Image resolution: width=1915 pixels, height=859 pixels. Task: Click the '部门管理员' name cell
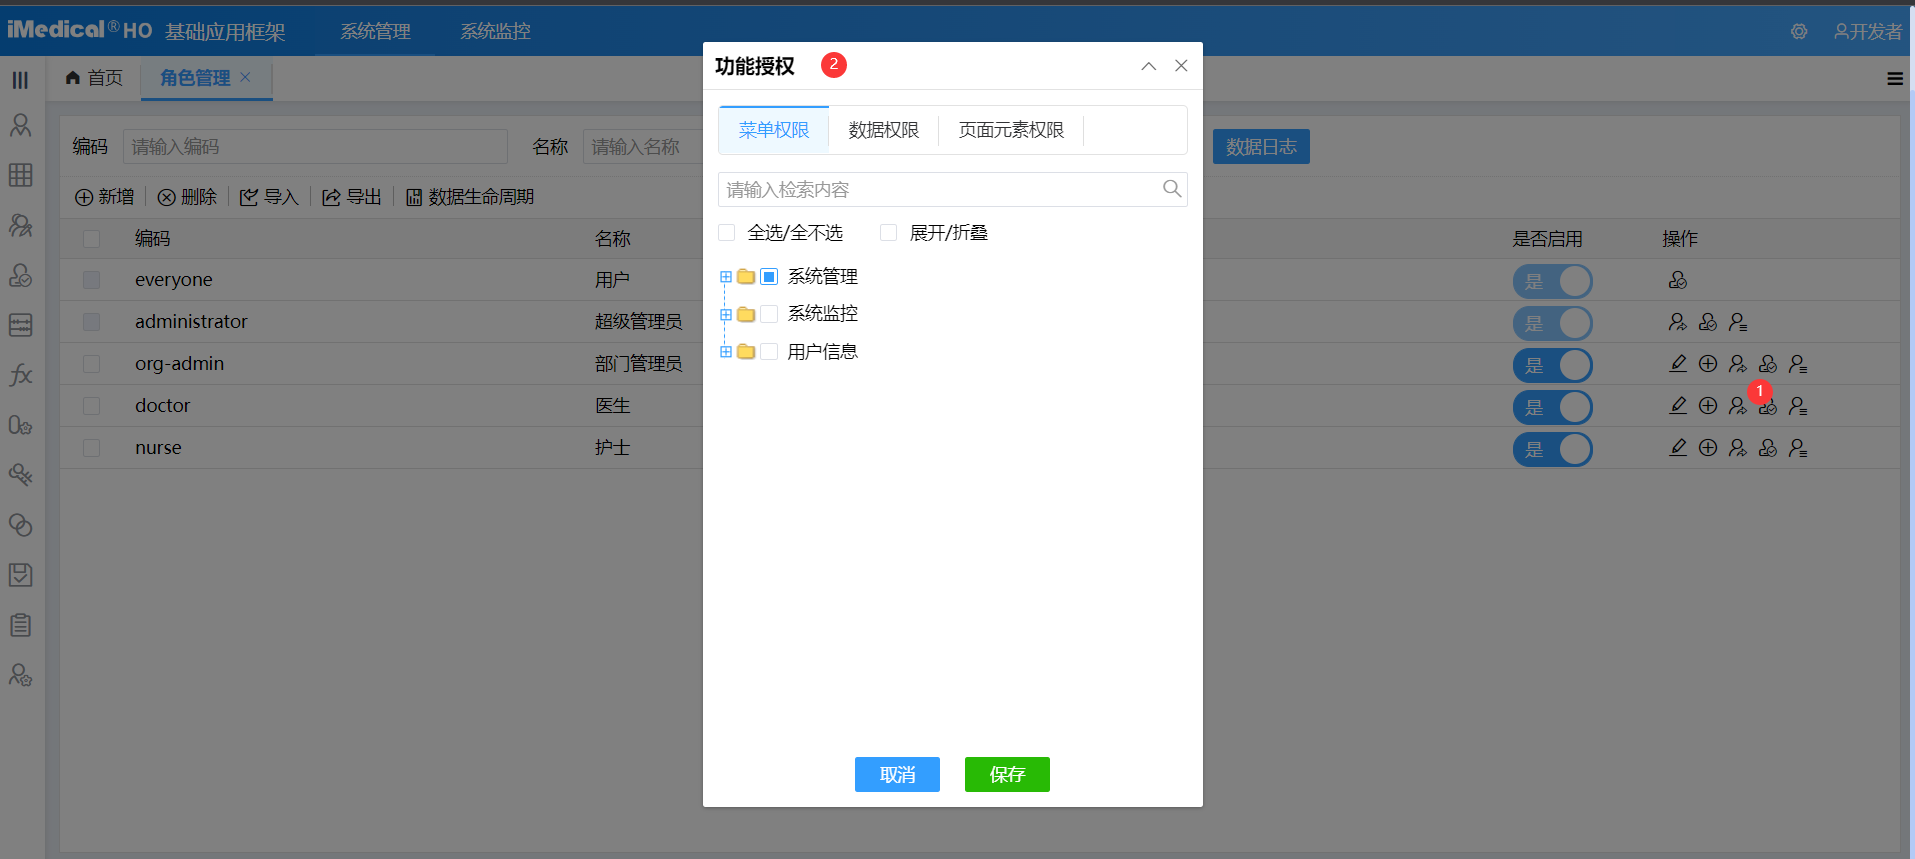tap(638, 364)
